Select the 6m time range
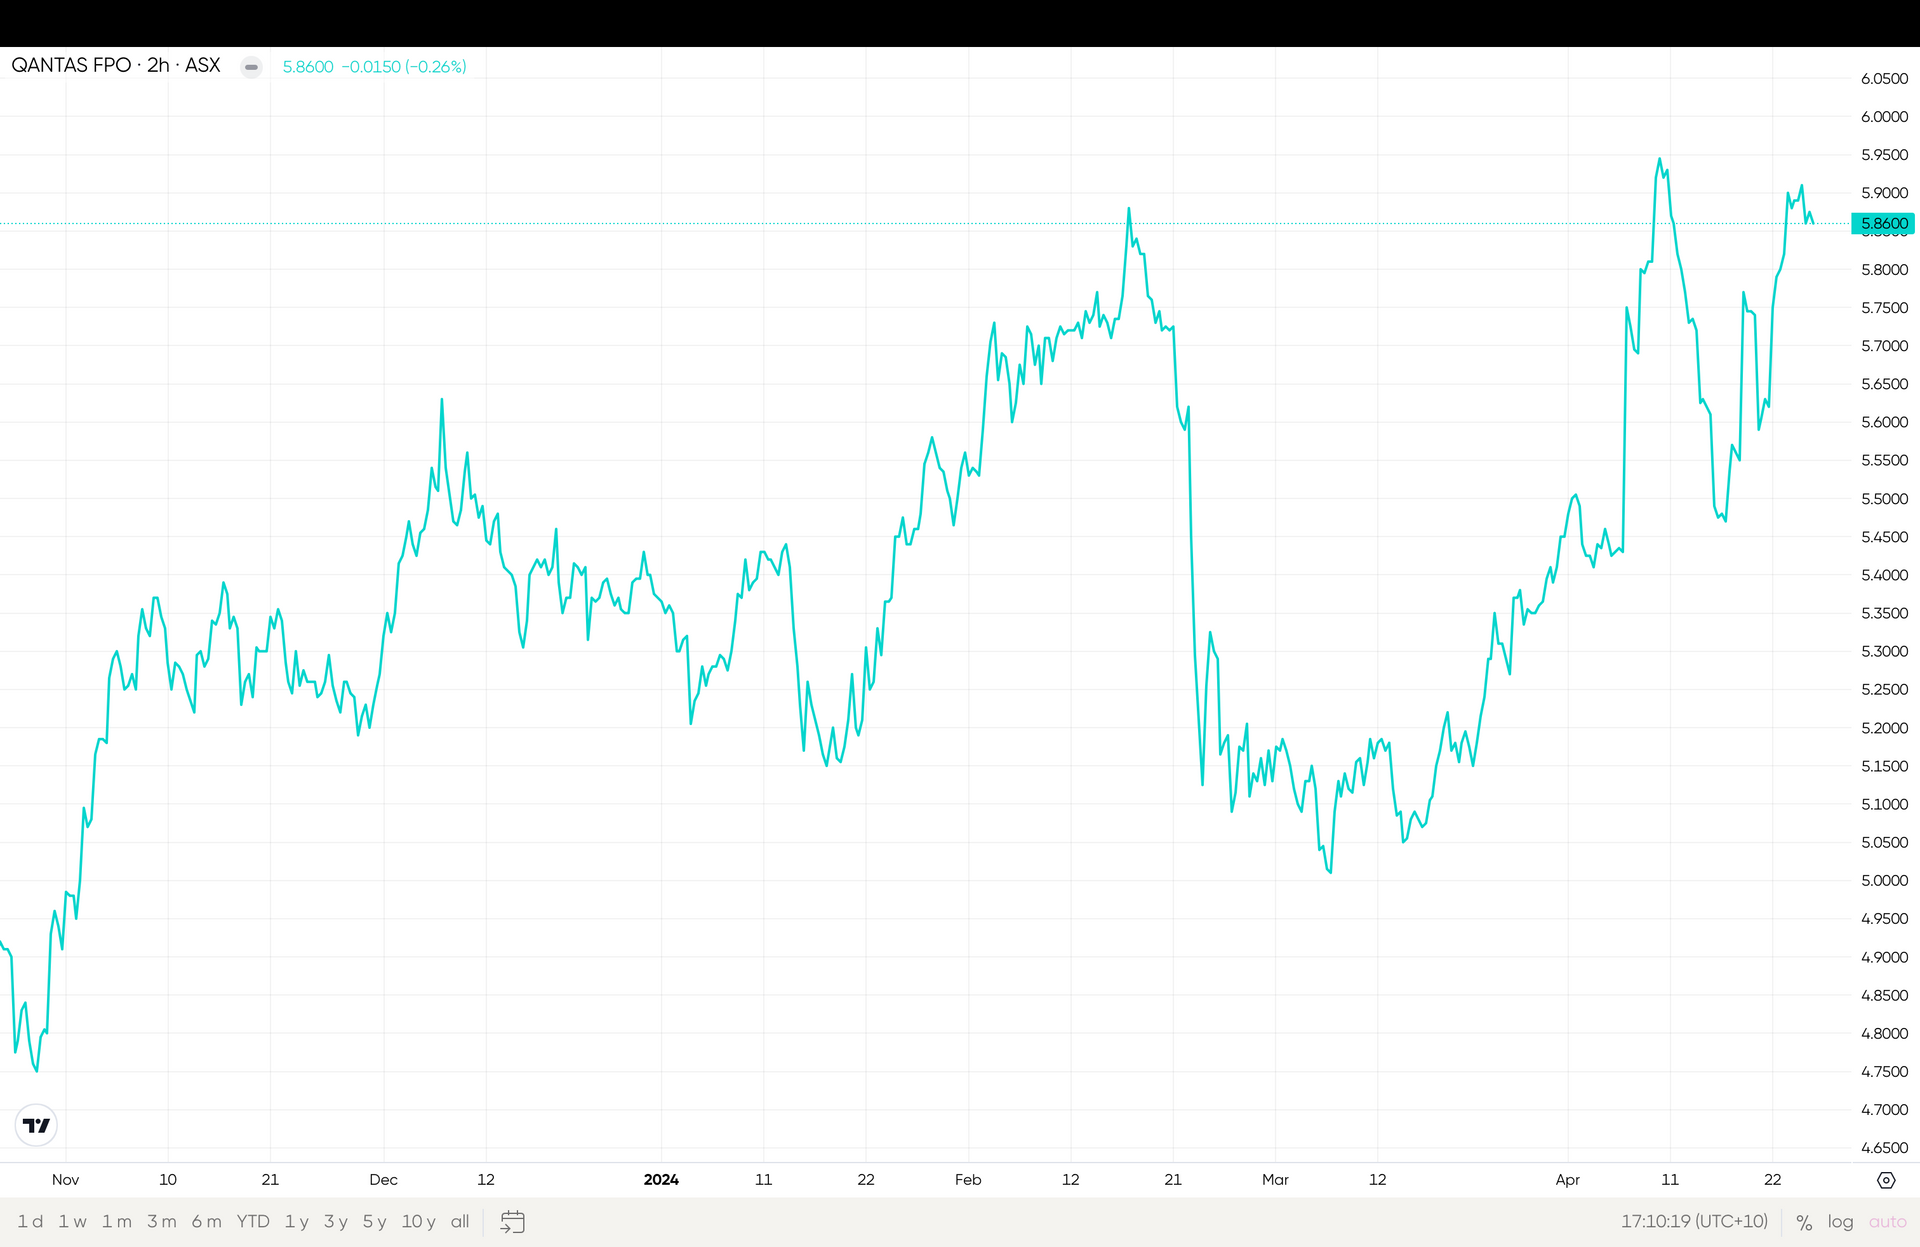The width and height of the screenshot is (1920, 1247). point(206,1222)
